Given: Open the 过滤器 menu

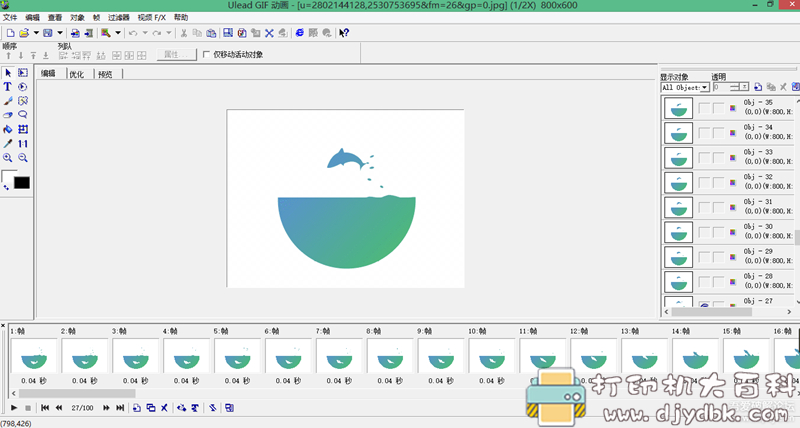Looking at the screenshot, I should [118, 17].
